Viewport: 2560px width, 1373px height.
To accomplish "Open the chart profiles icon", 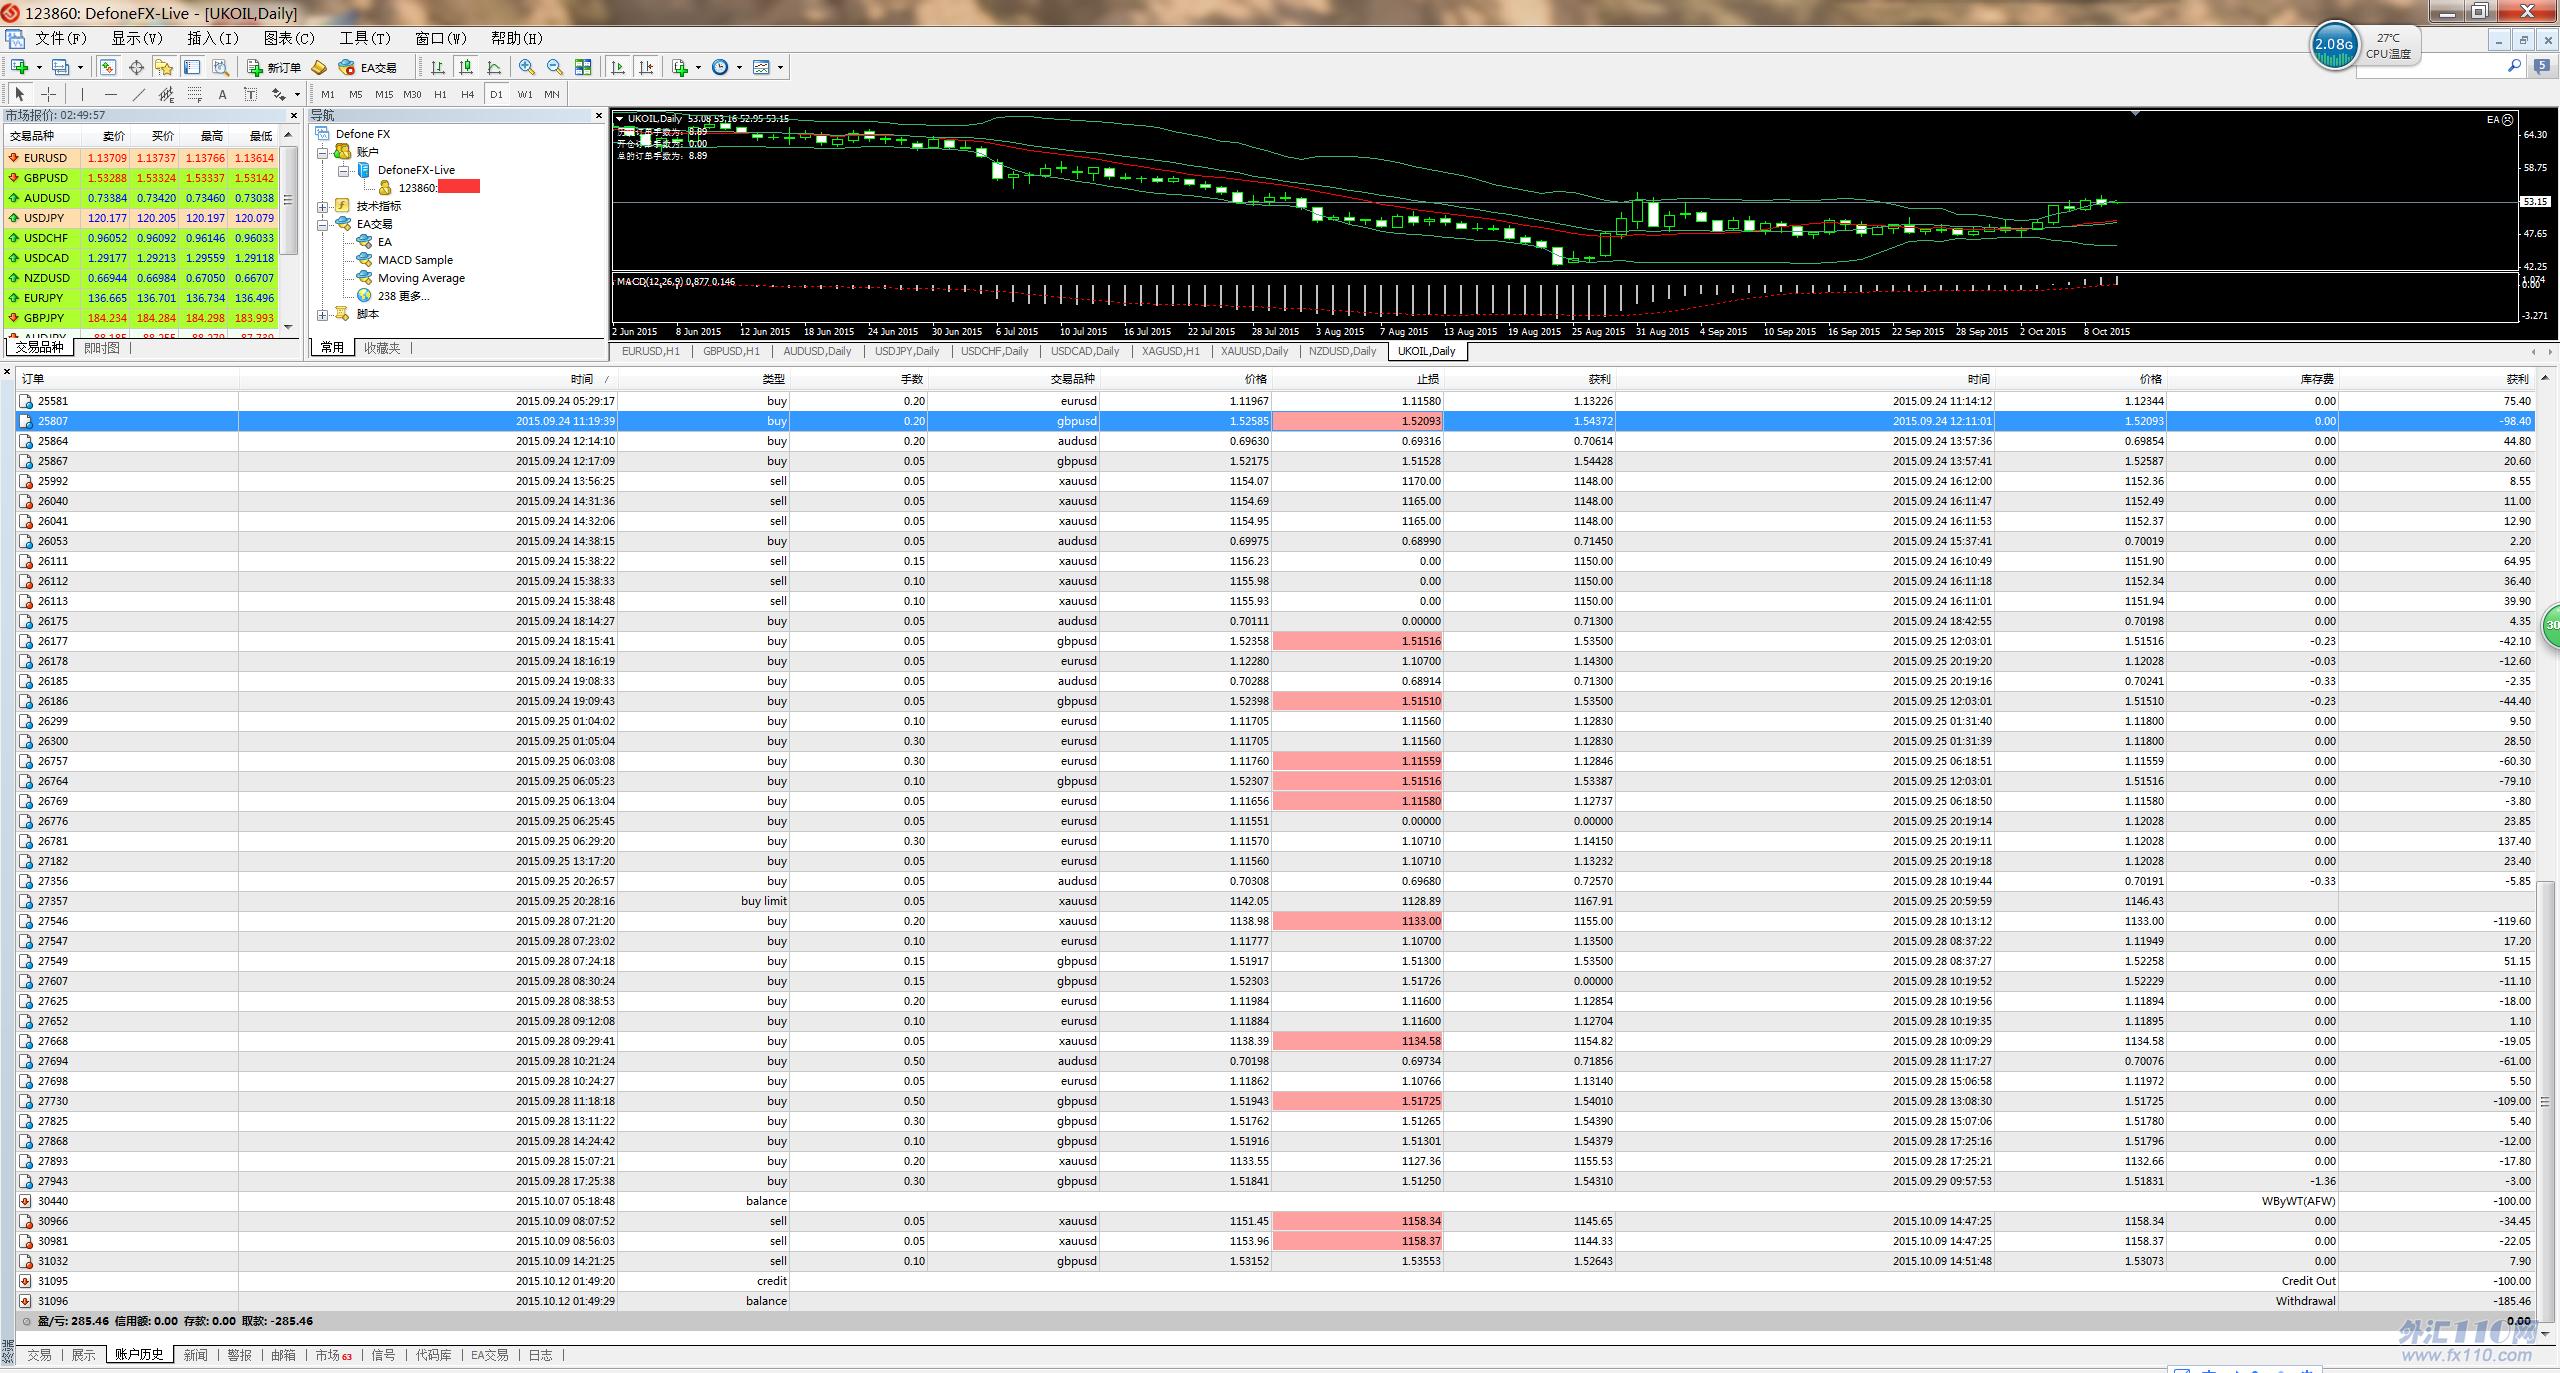I will pyautogui.click(x=61, y=67).
